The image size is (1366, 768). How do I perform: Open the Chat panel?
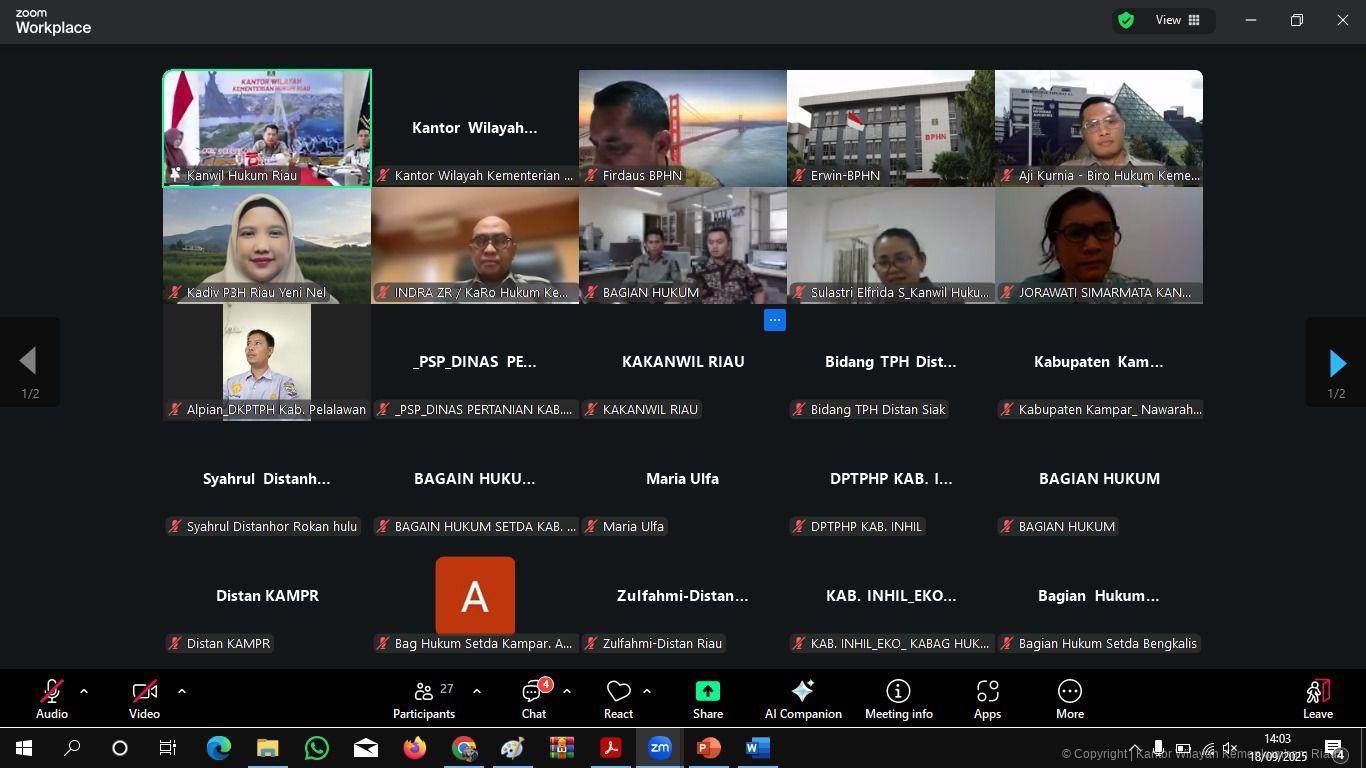point(534,699)
